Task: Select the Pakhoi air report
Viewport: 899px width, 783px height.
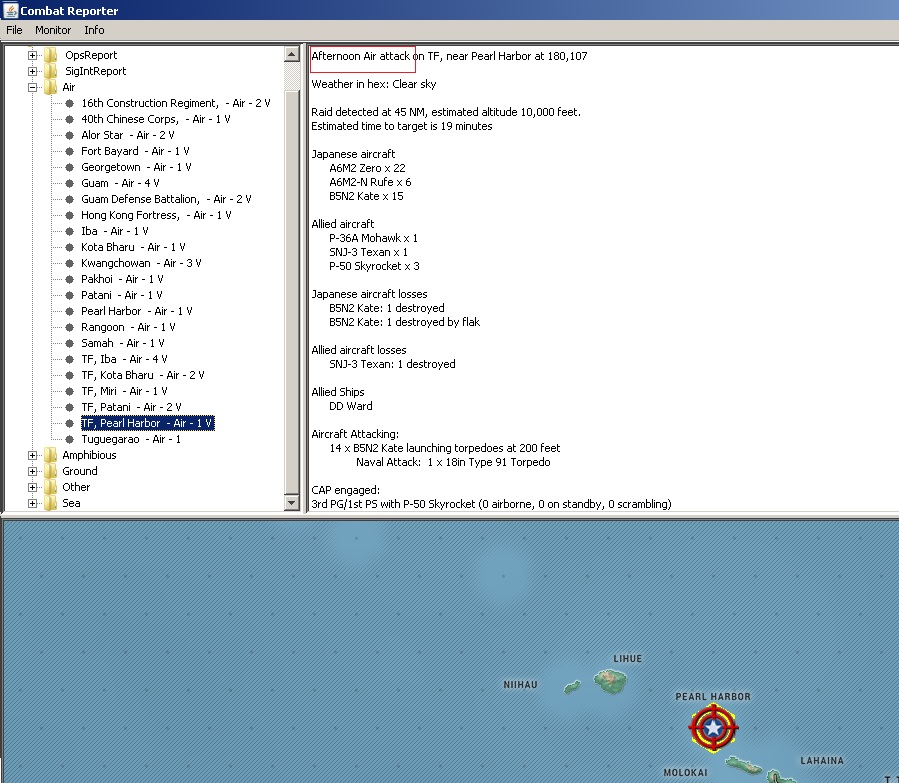Action: (122, 279)
